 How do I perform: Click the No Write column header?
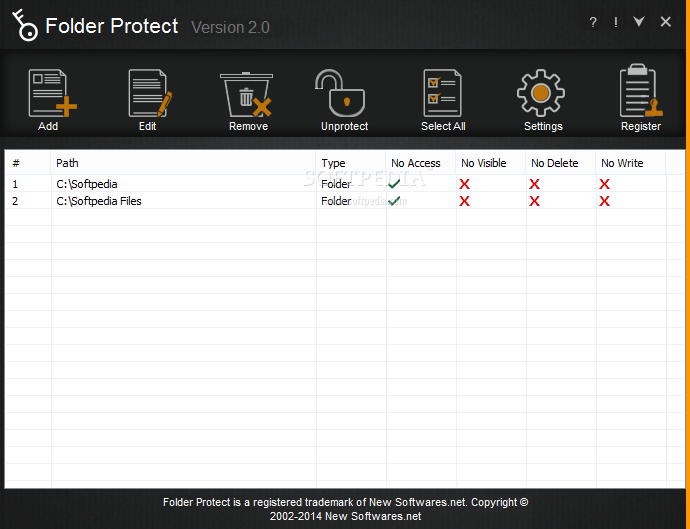click(631, 163)
